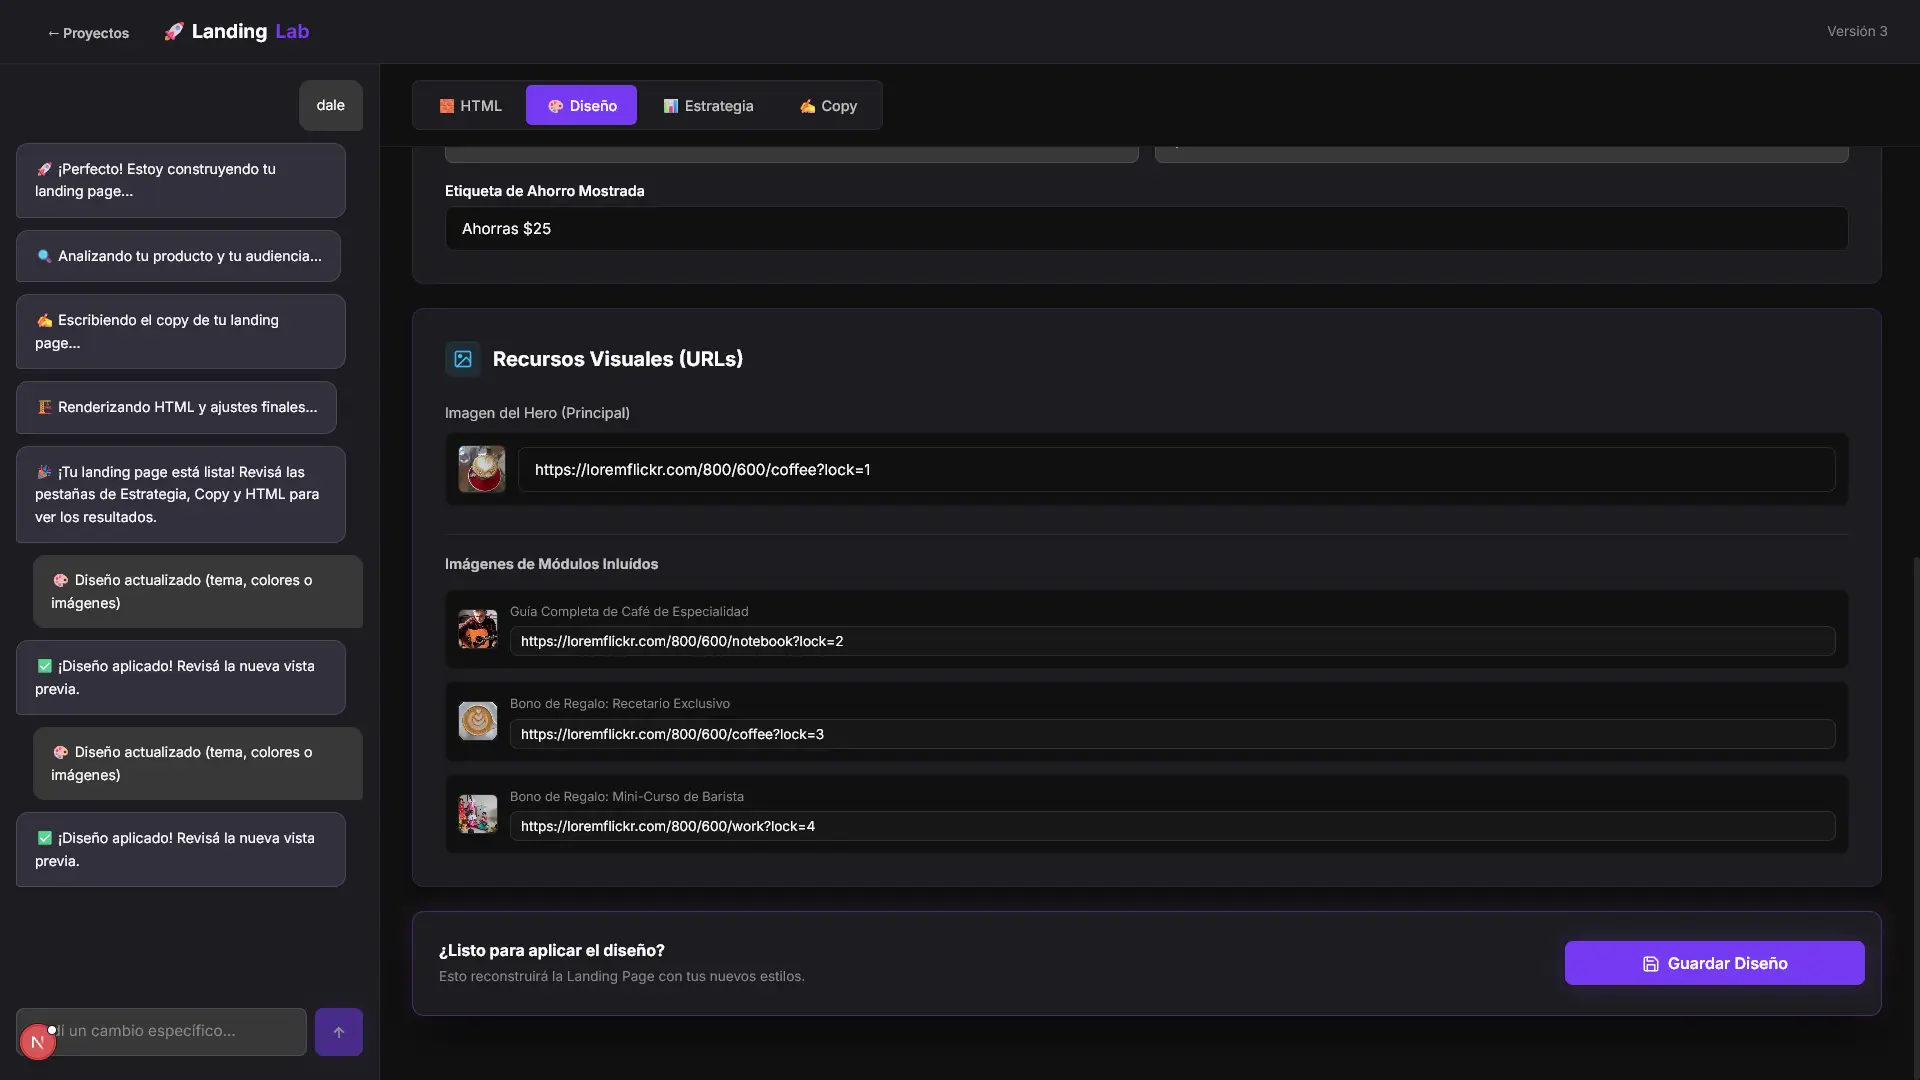Click the last '¡Diseño aplicado!' message
1920x1080 pixels.
(x=181, y=850)
